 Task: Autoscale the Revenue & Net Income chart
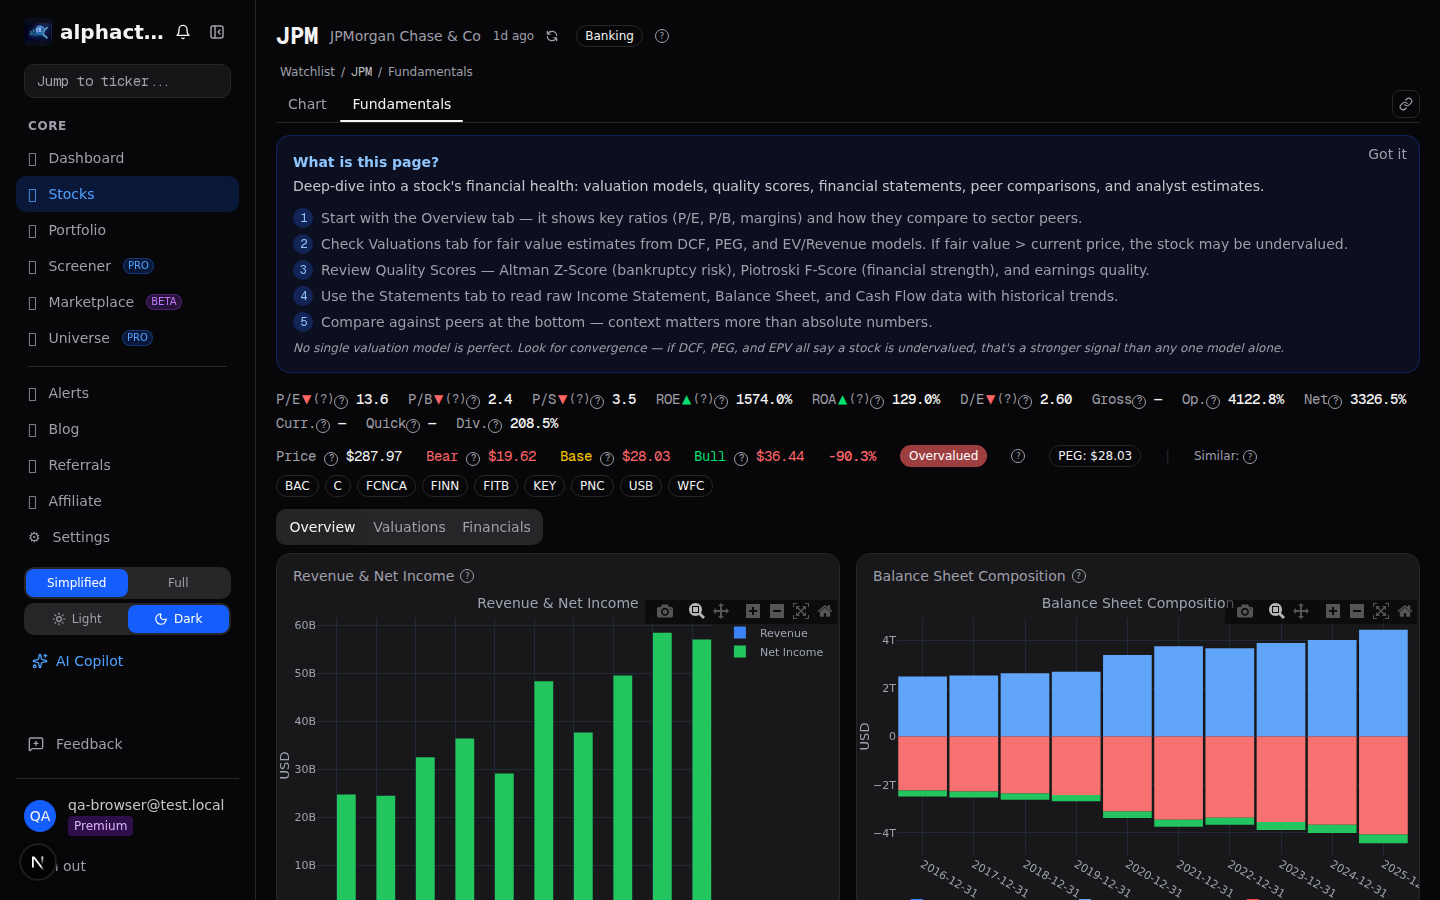click(801, 611)
